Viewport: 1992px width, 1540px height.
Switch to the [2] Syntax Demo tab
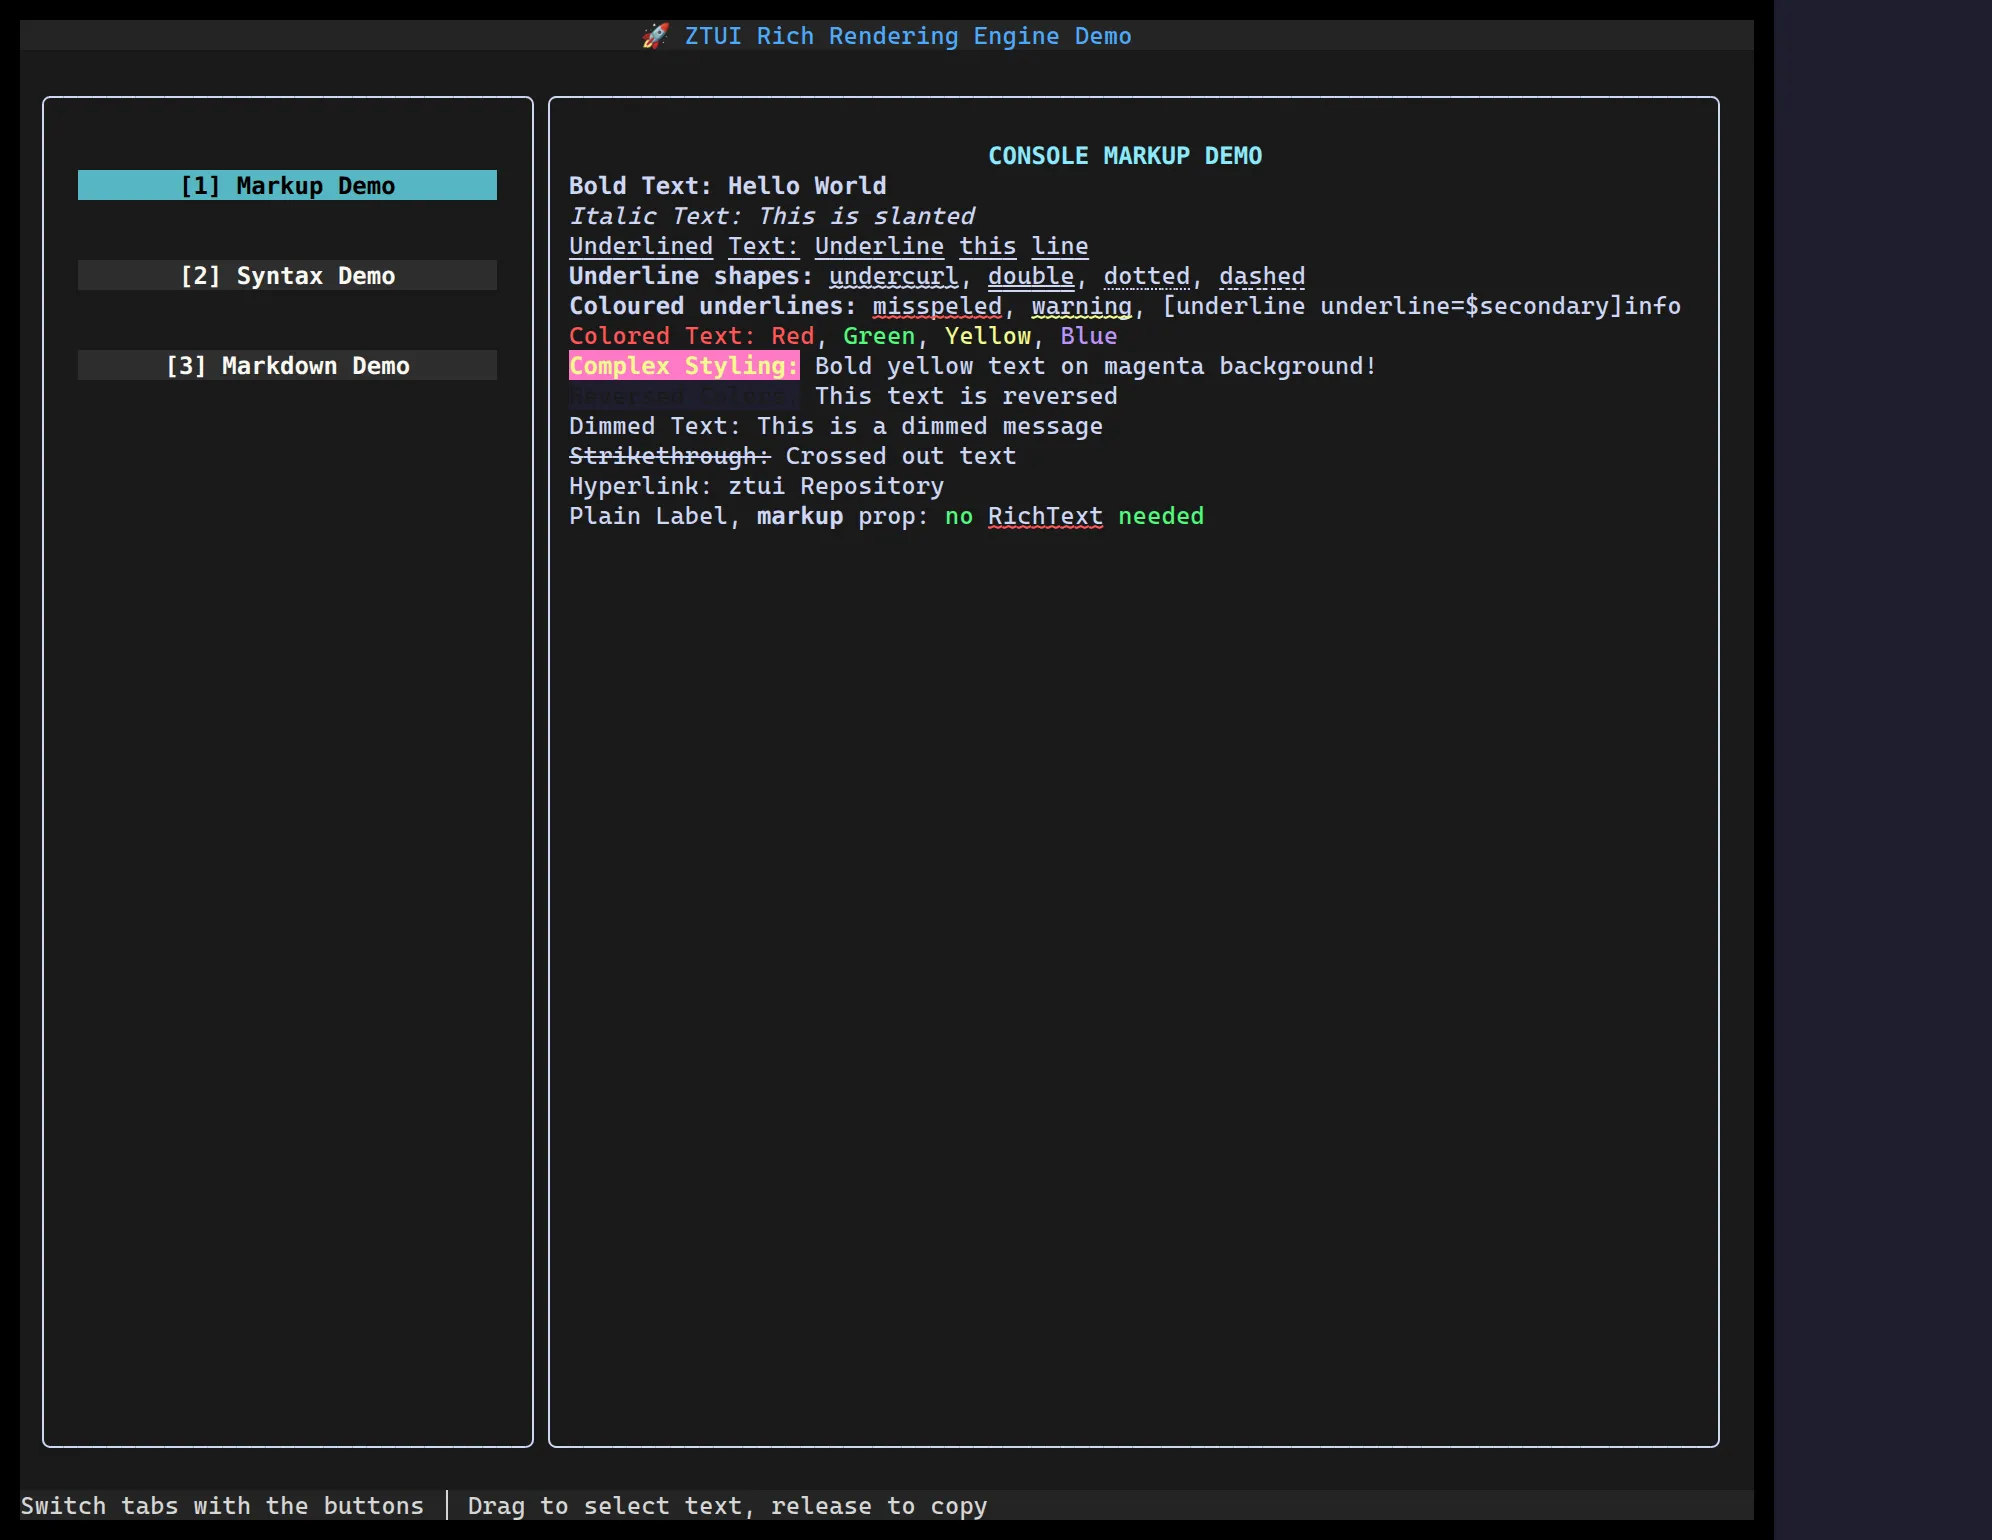(287, 276)
